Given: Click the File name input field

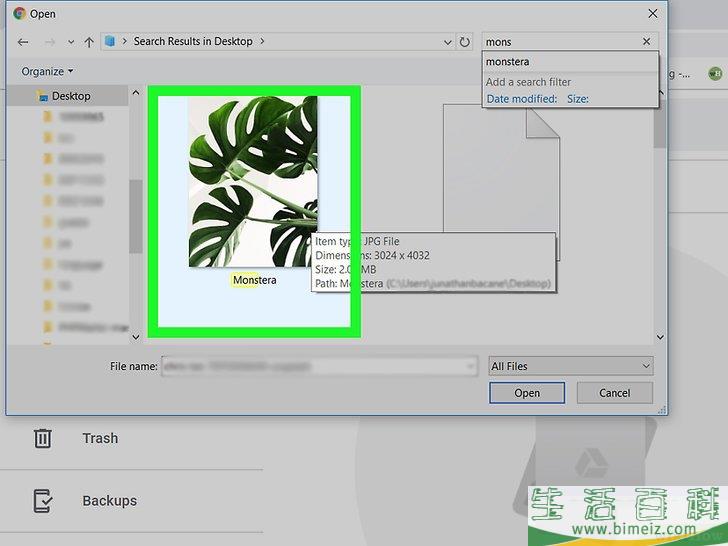Looking at the screenshot, I should coord(319,366).
